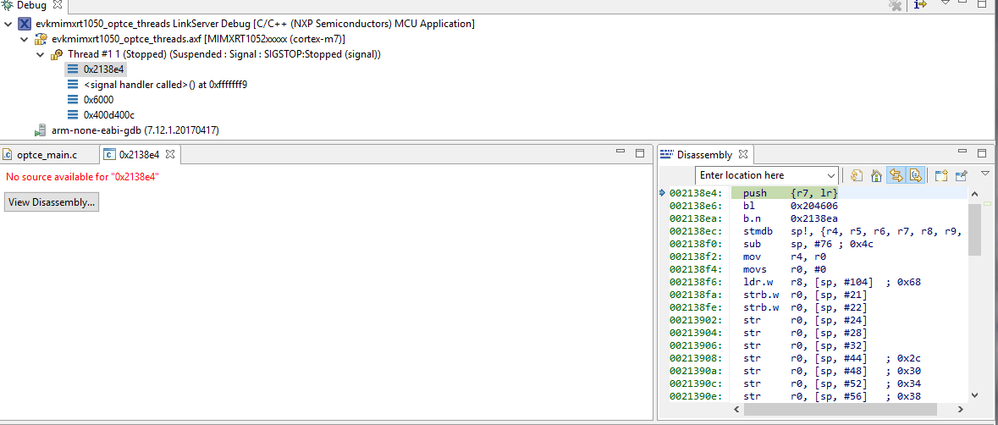This screenshot has width=998, height=425.
Task: Click the View Disassembly... button
Action: click(x=52, y=202)
